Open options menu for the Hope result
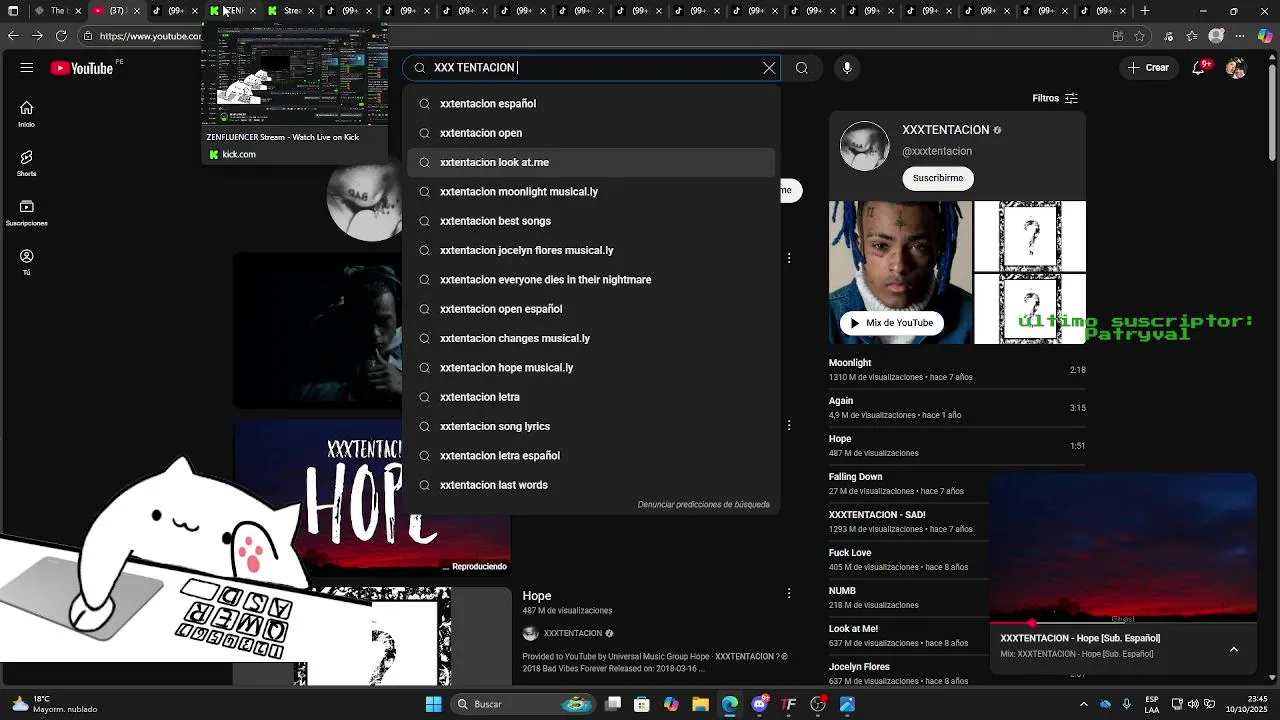 [x=789, y=593]
